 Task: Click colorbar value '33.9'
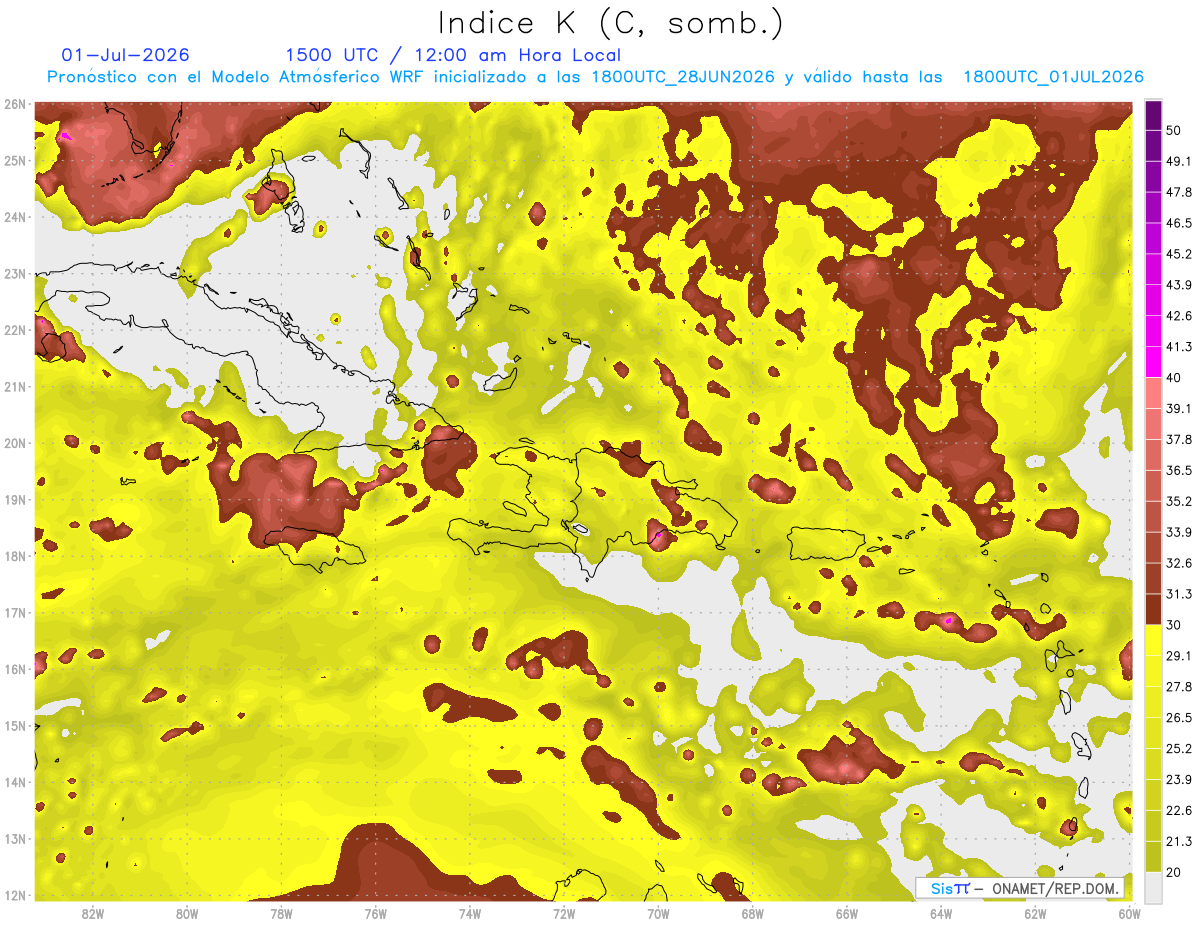coord(1179,532)
